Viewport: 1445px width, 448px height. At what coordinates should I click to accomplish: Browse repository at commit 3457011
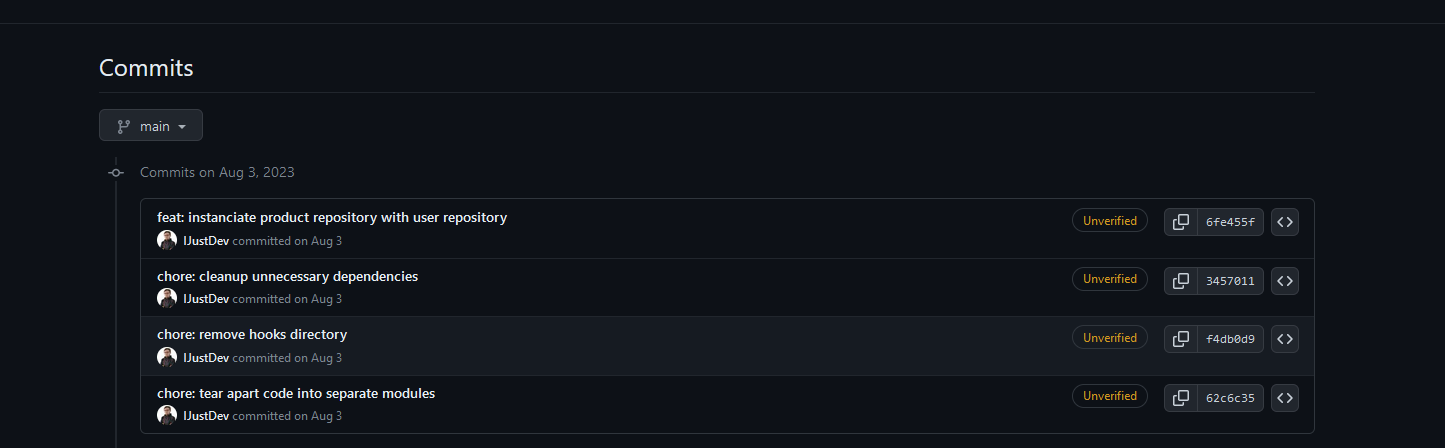(1285, 281)
